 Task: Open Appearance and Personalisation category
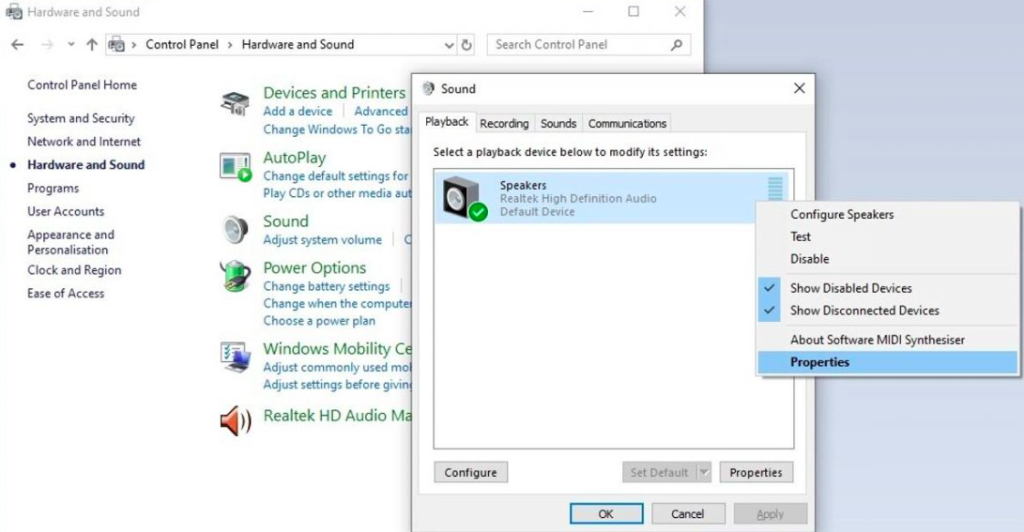(x=71, y=242)
